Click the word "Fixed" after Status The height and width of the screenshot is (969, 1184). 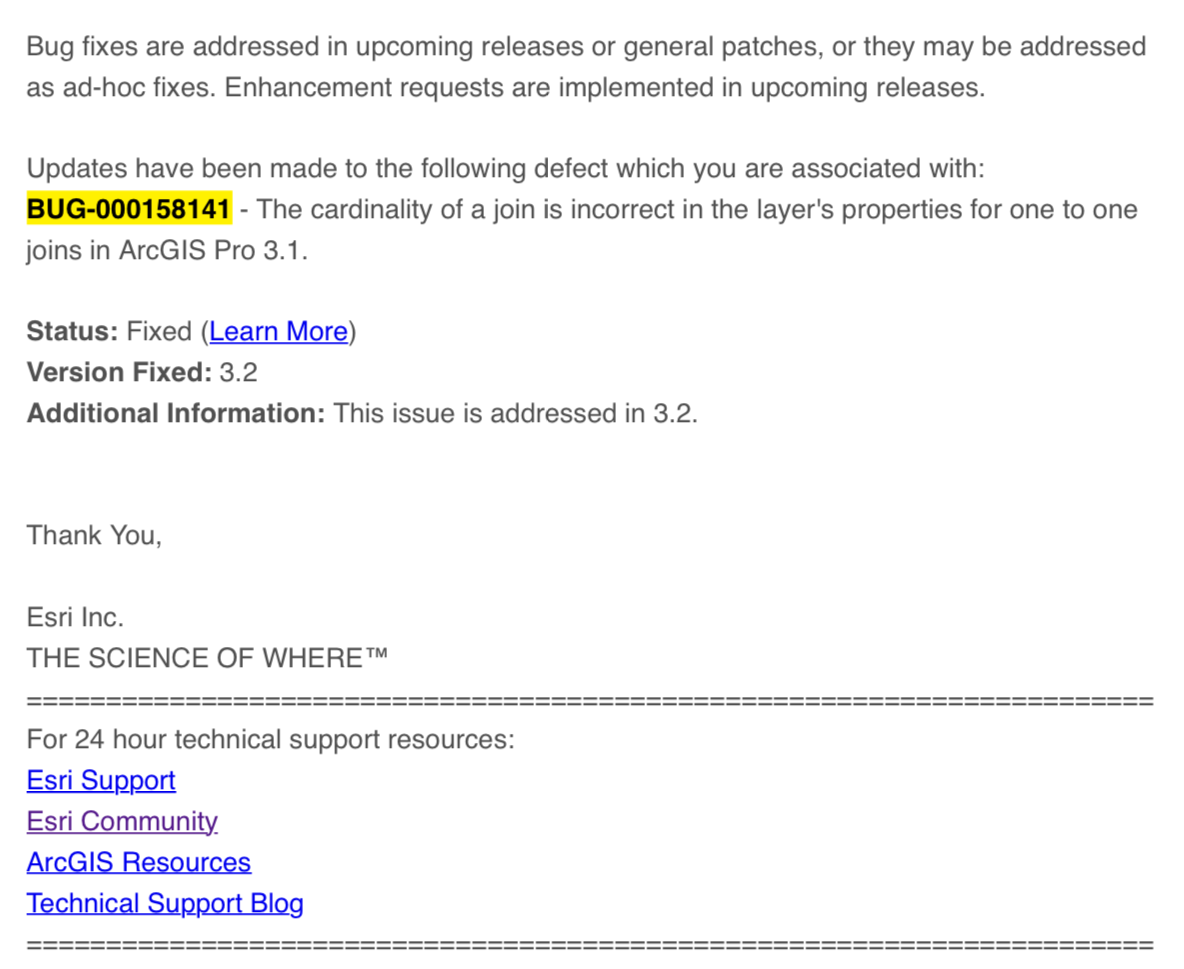162,332
